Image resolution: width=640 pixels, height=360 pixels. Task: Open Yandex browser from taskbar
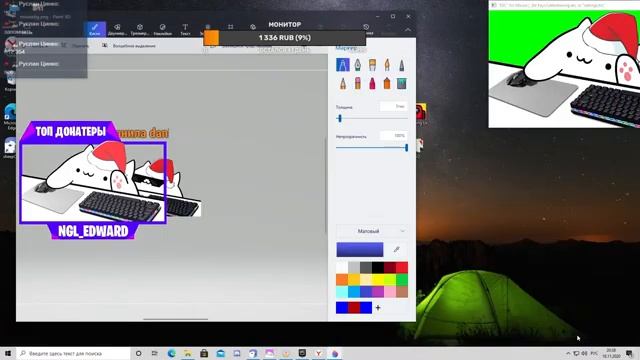[x=318, y=353]
